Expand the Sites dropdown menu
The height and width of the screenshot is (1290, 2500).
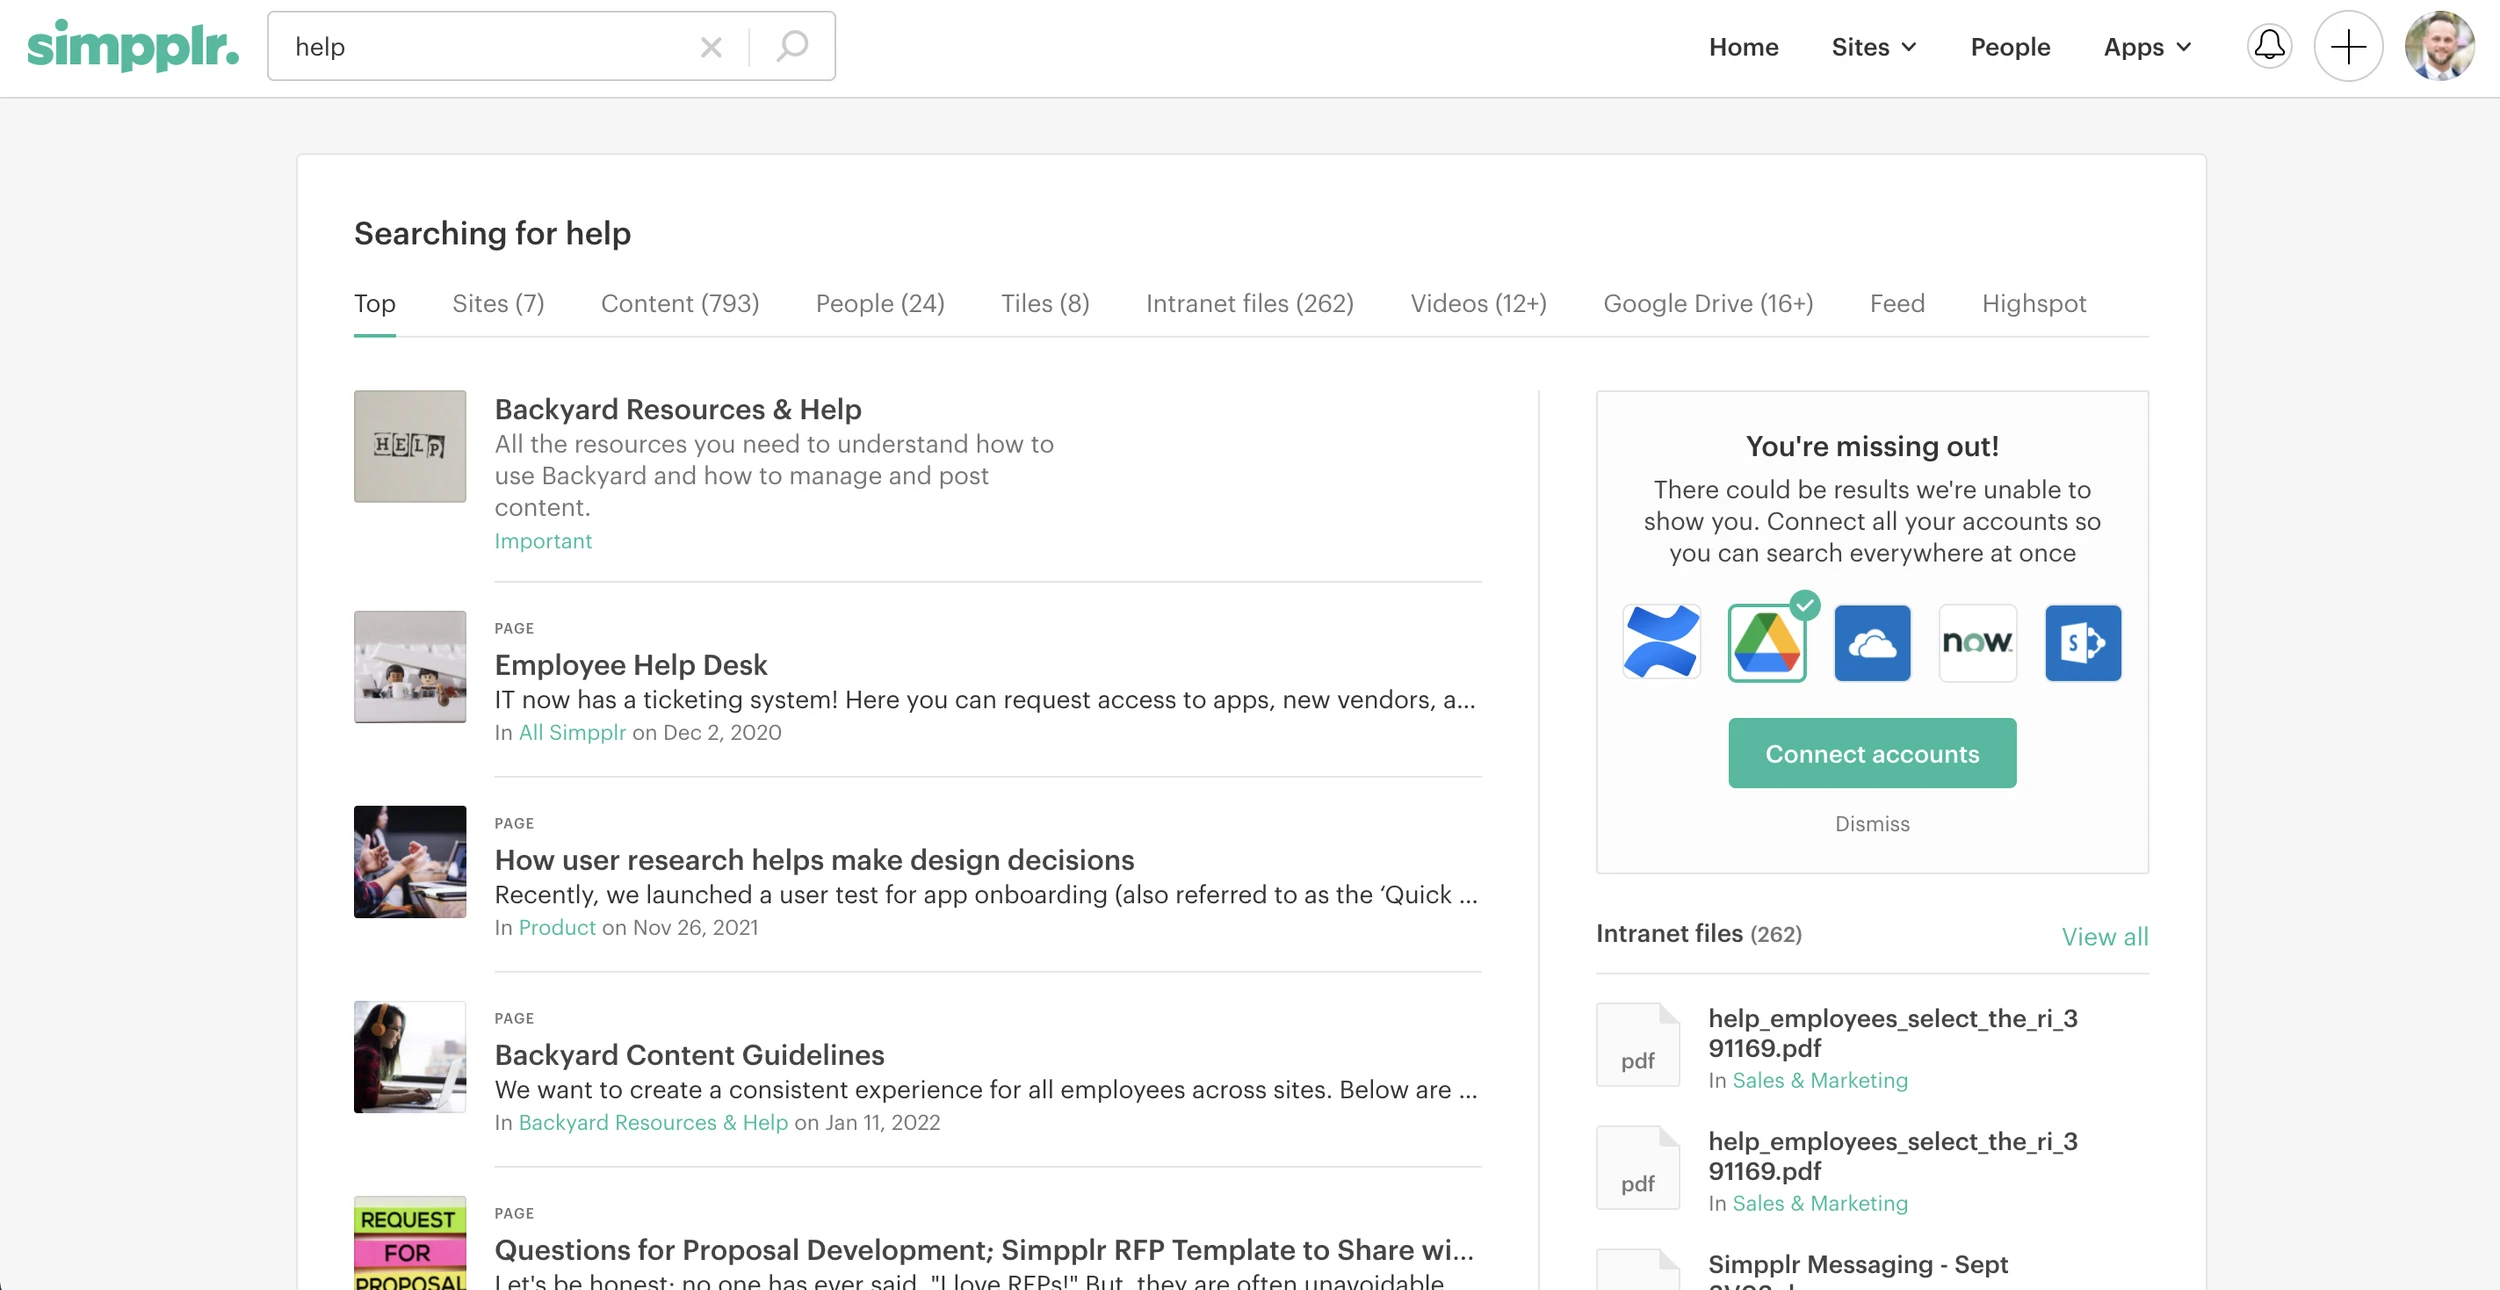point(1874,47)
